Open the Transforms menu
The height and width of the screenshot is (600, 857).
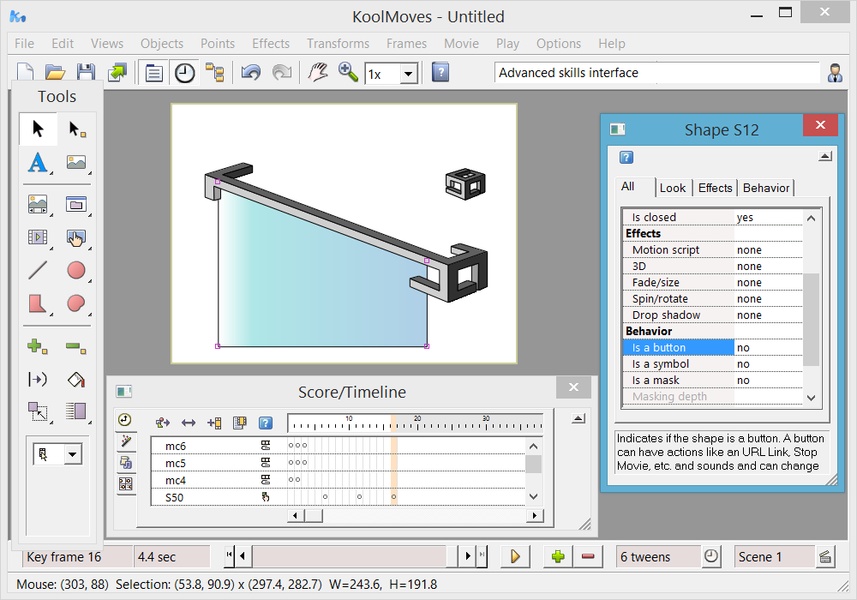[x=338, y=44]
